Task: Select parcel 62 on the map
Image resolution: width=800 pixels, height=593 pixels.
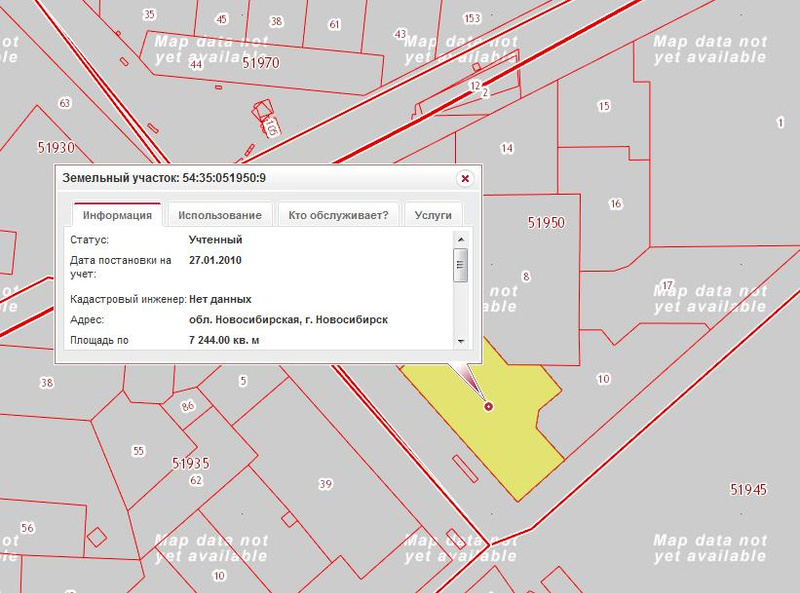Action: [x=196, y=480]
